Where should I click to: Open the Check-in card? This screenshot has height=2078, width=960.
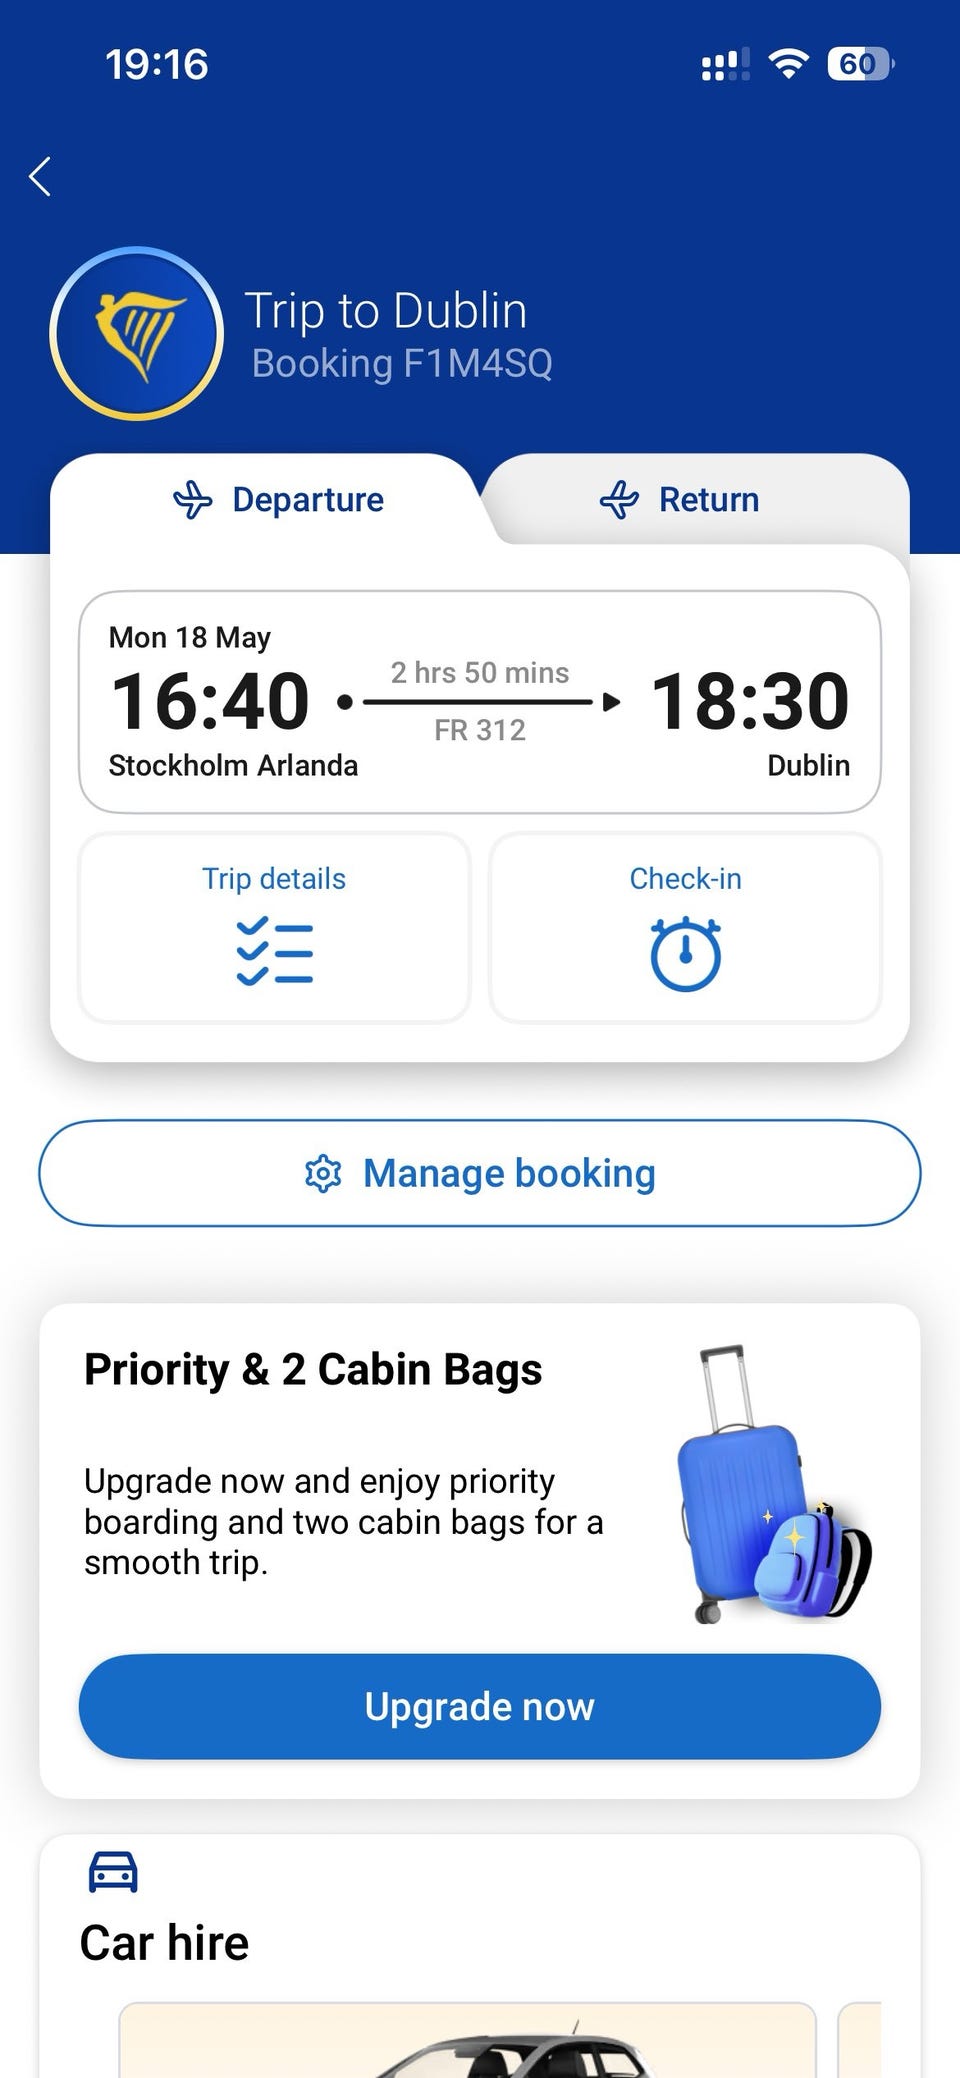[x=685, y=928]
